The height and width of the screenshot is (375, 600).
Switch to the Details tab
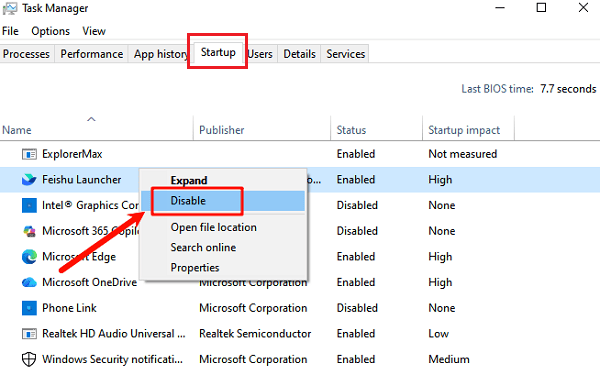(x=300, y=54)
